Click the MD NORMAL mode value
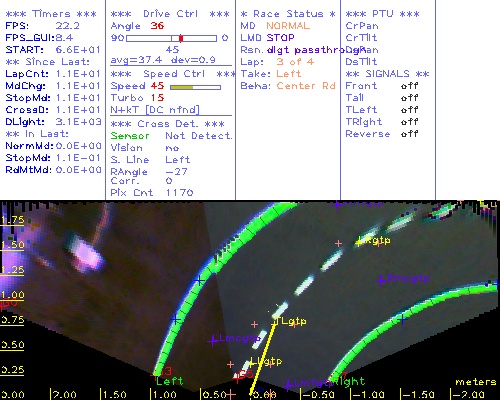Viewport: 500px width, 400px height. 288,26
